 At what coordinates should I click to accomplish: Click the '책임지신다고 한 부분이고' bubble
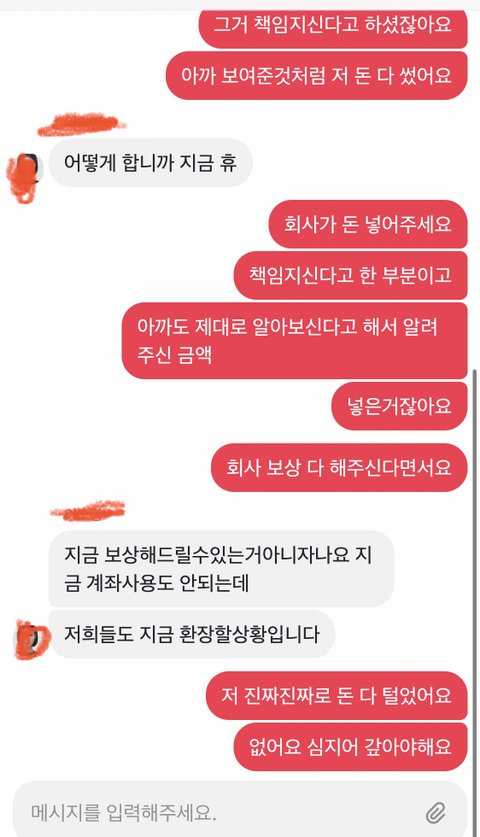click(351, 275)
